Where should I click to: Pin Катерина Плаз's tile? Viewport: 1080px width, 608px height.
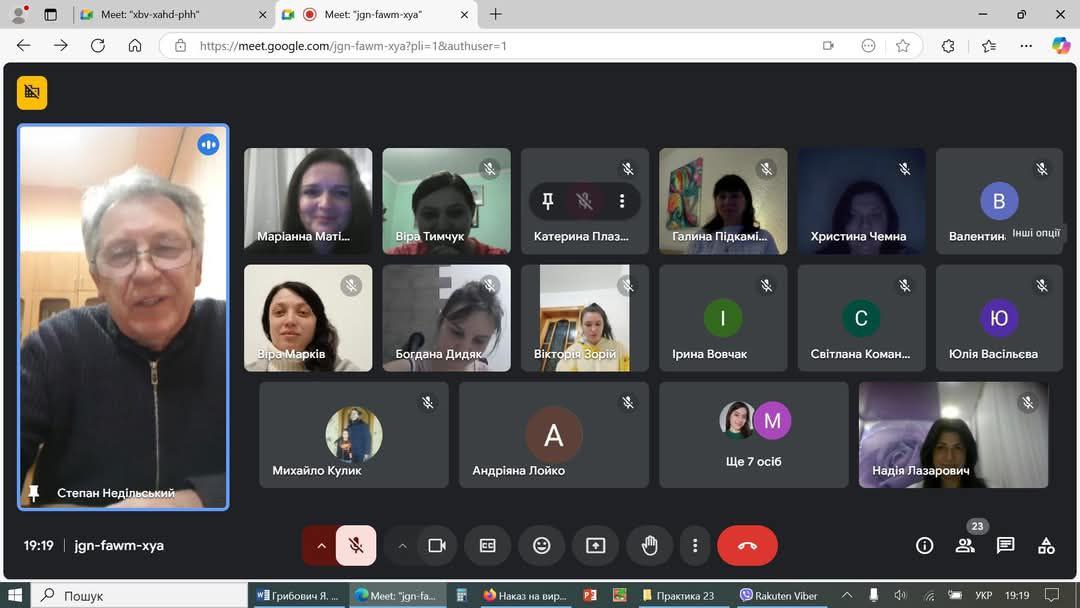point(548,201)
